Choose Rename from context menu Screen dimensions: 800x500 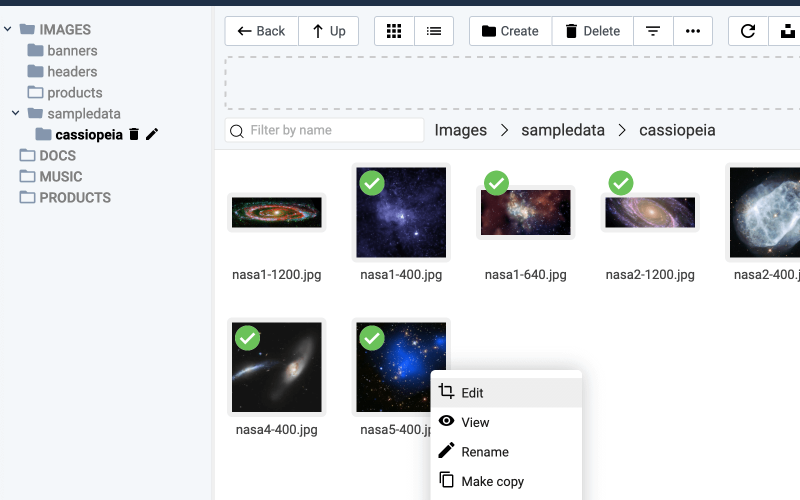[506, 452]
